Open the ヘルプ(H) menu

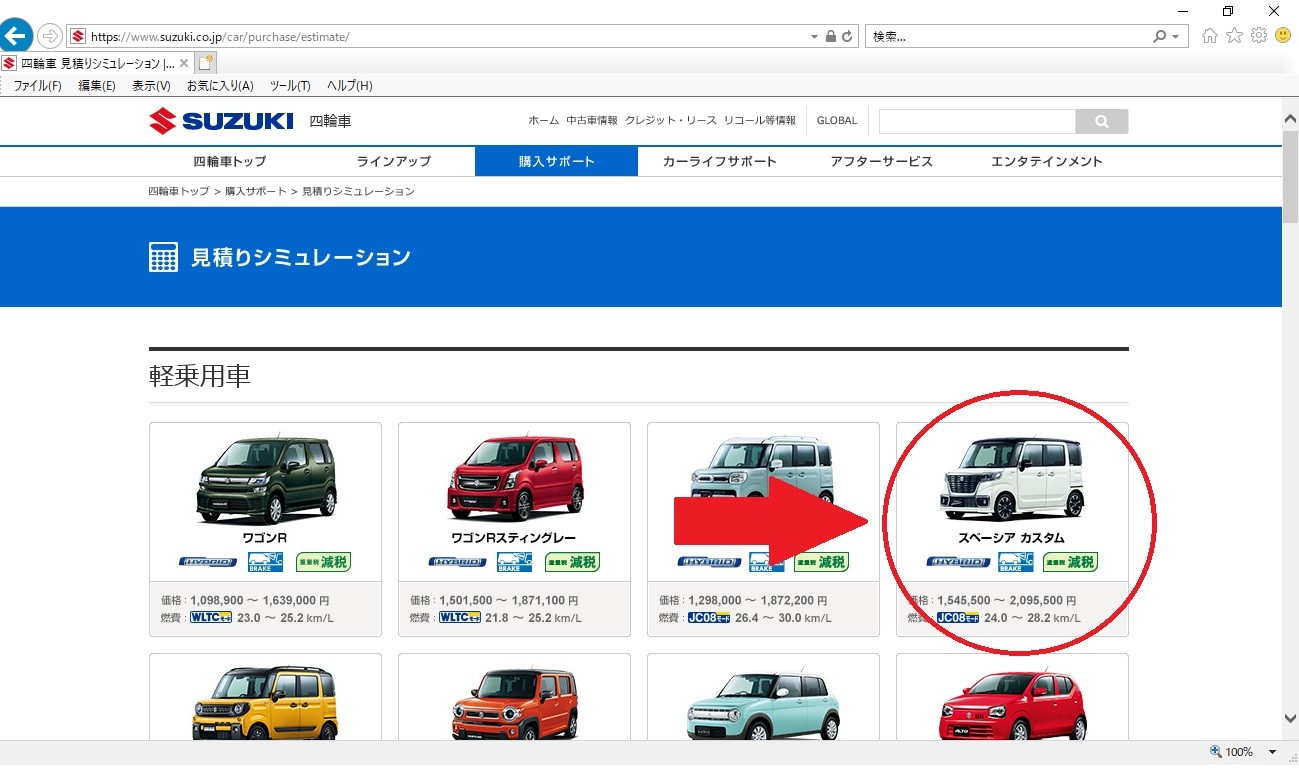tap(350, 86)
